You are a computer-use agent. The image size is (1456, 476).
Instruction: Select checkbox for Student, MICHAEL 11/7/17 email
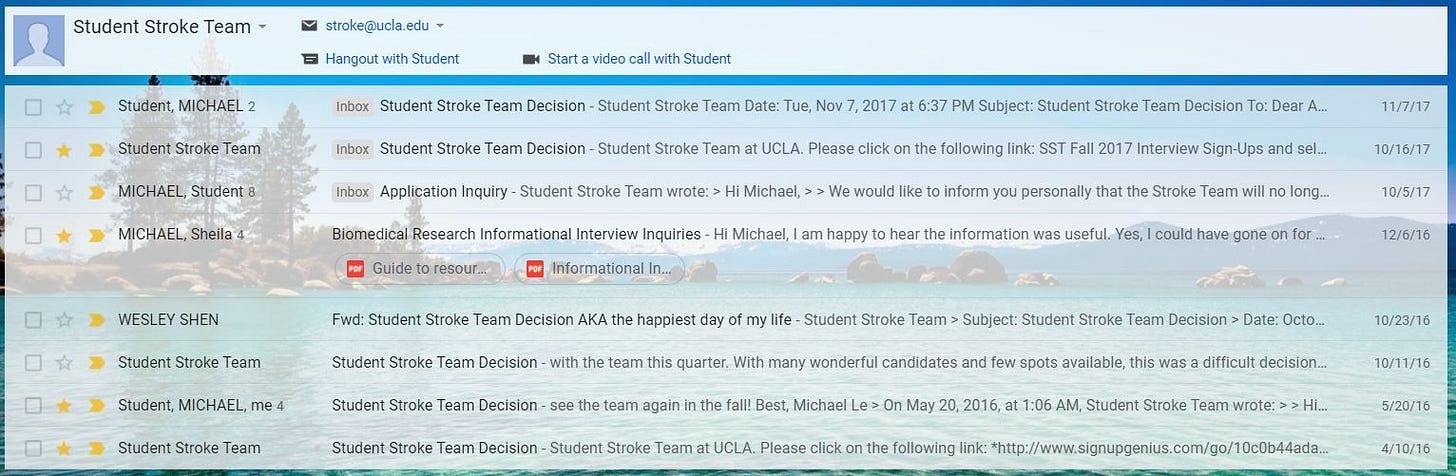click(33, 106)
